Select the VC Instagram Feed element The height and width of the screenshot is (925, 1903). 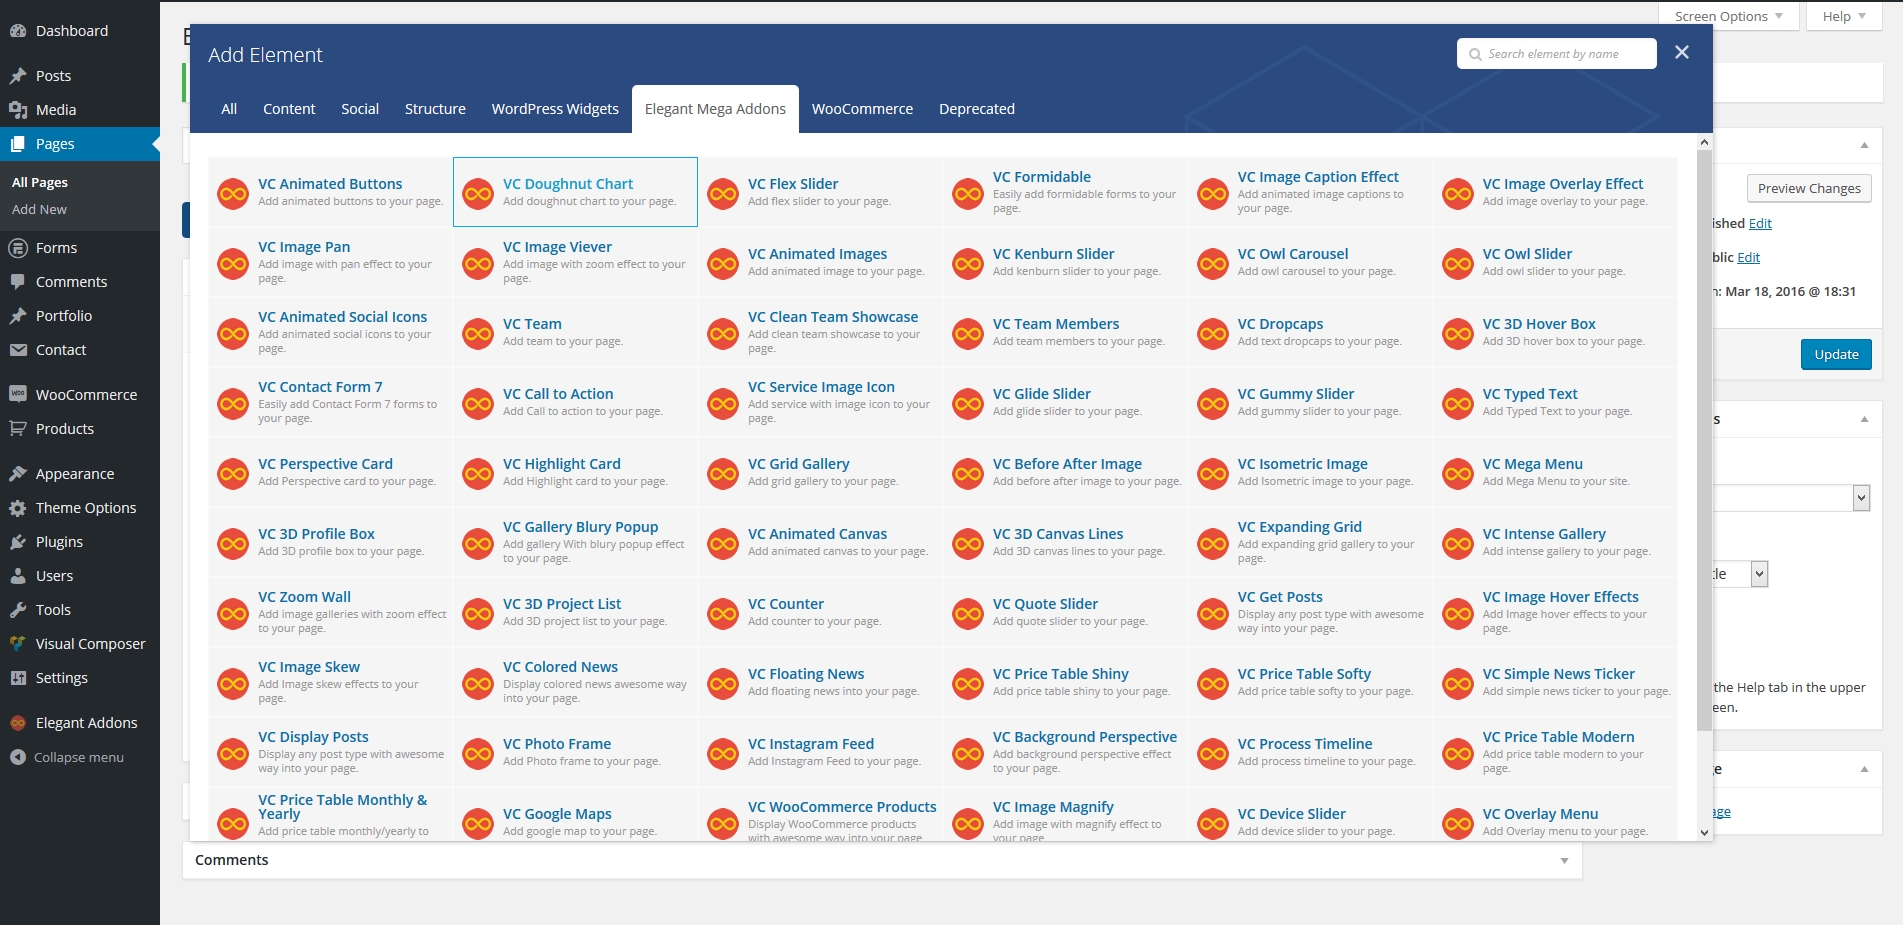821,753
